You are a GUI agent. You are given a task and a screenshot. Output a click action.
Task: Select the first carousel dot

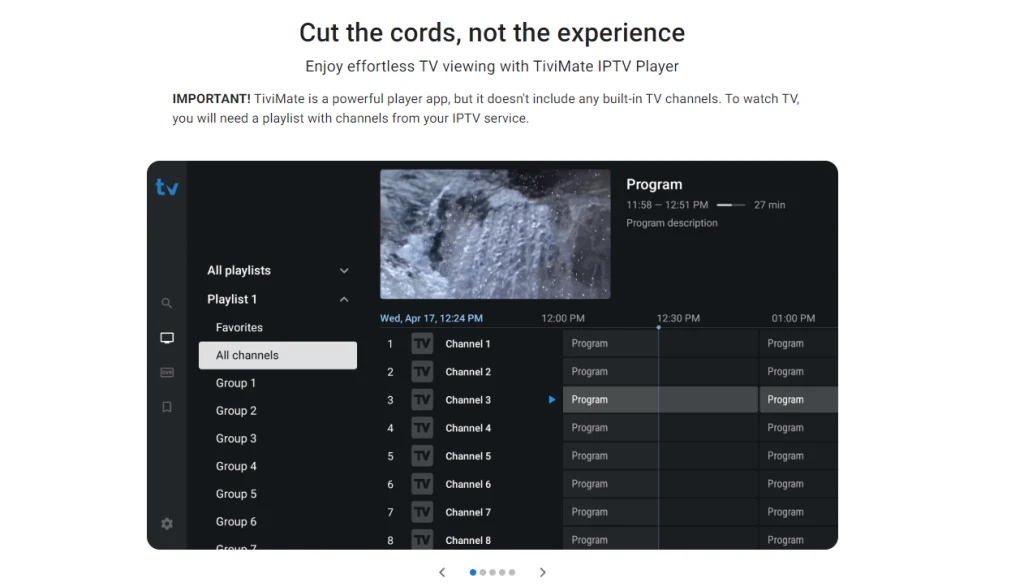(x=473, y=572)
